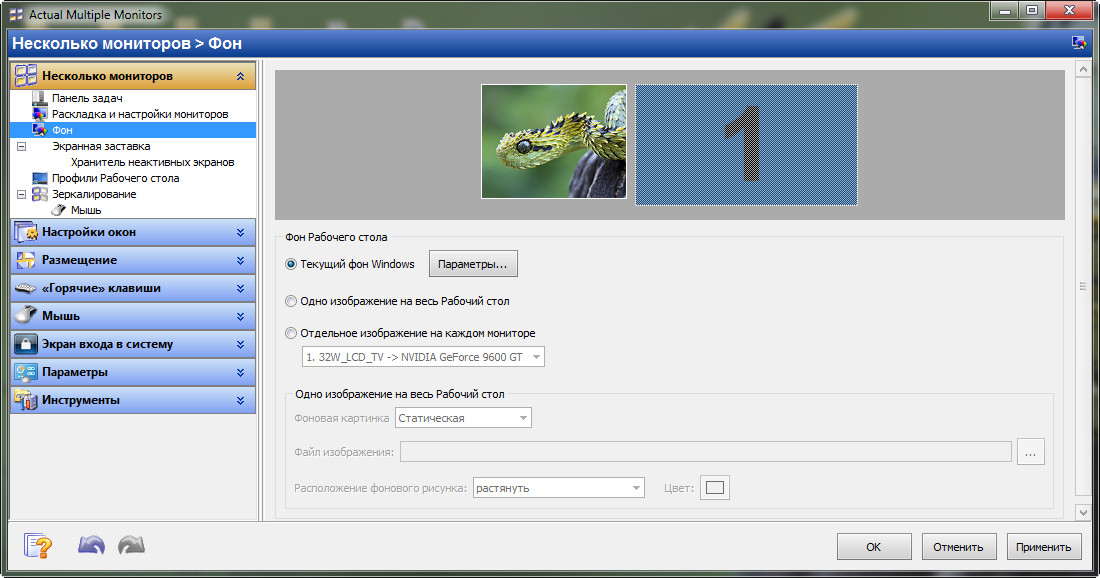The height and width of the screenshot is (578, 1100).
Task: Click the Отменить button
Action: 959,546
